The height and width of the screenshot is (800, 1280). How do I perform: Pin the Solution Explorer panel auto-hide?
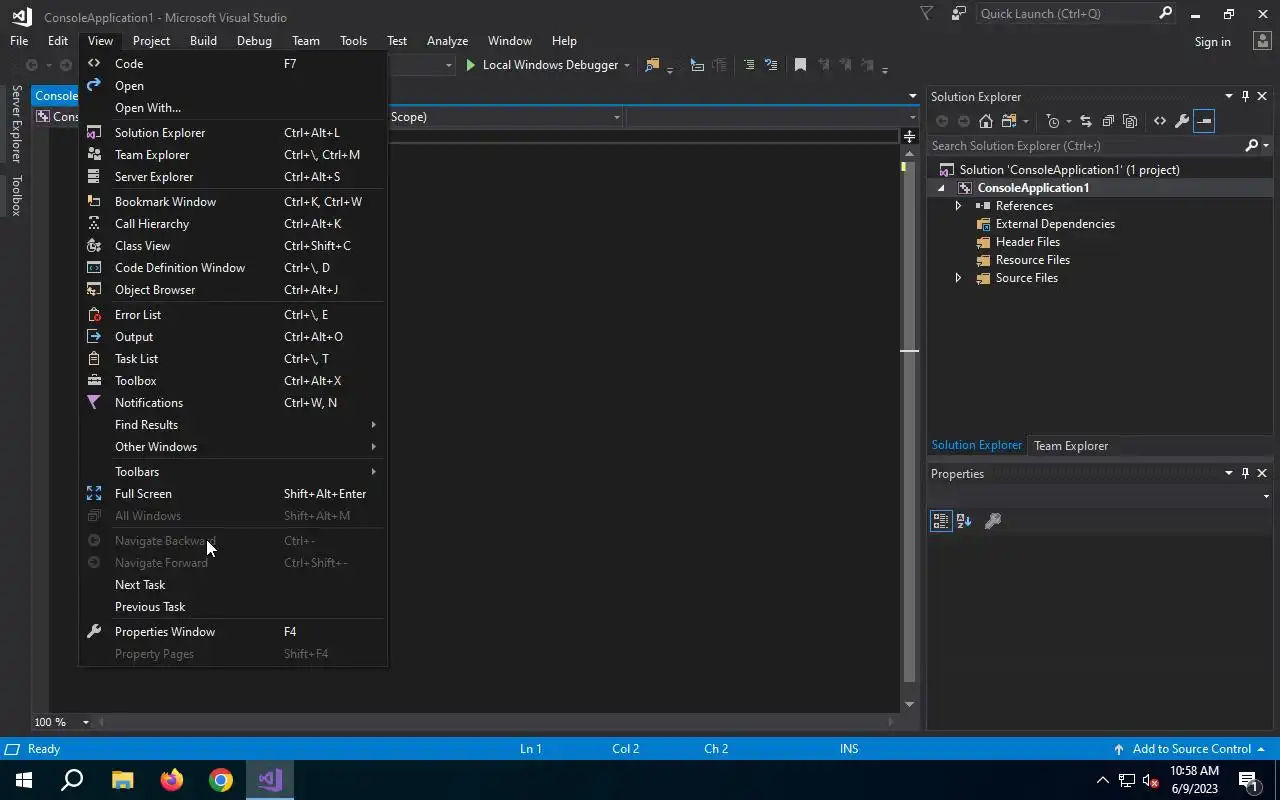[x=1245, y=97]
